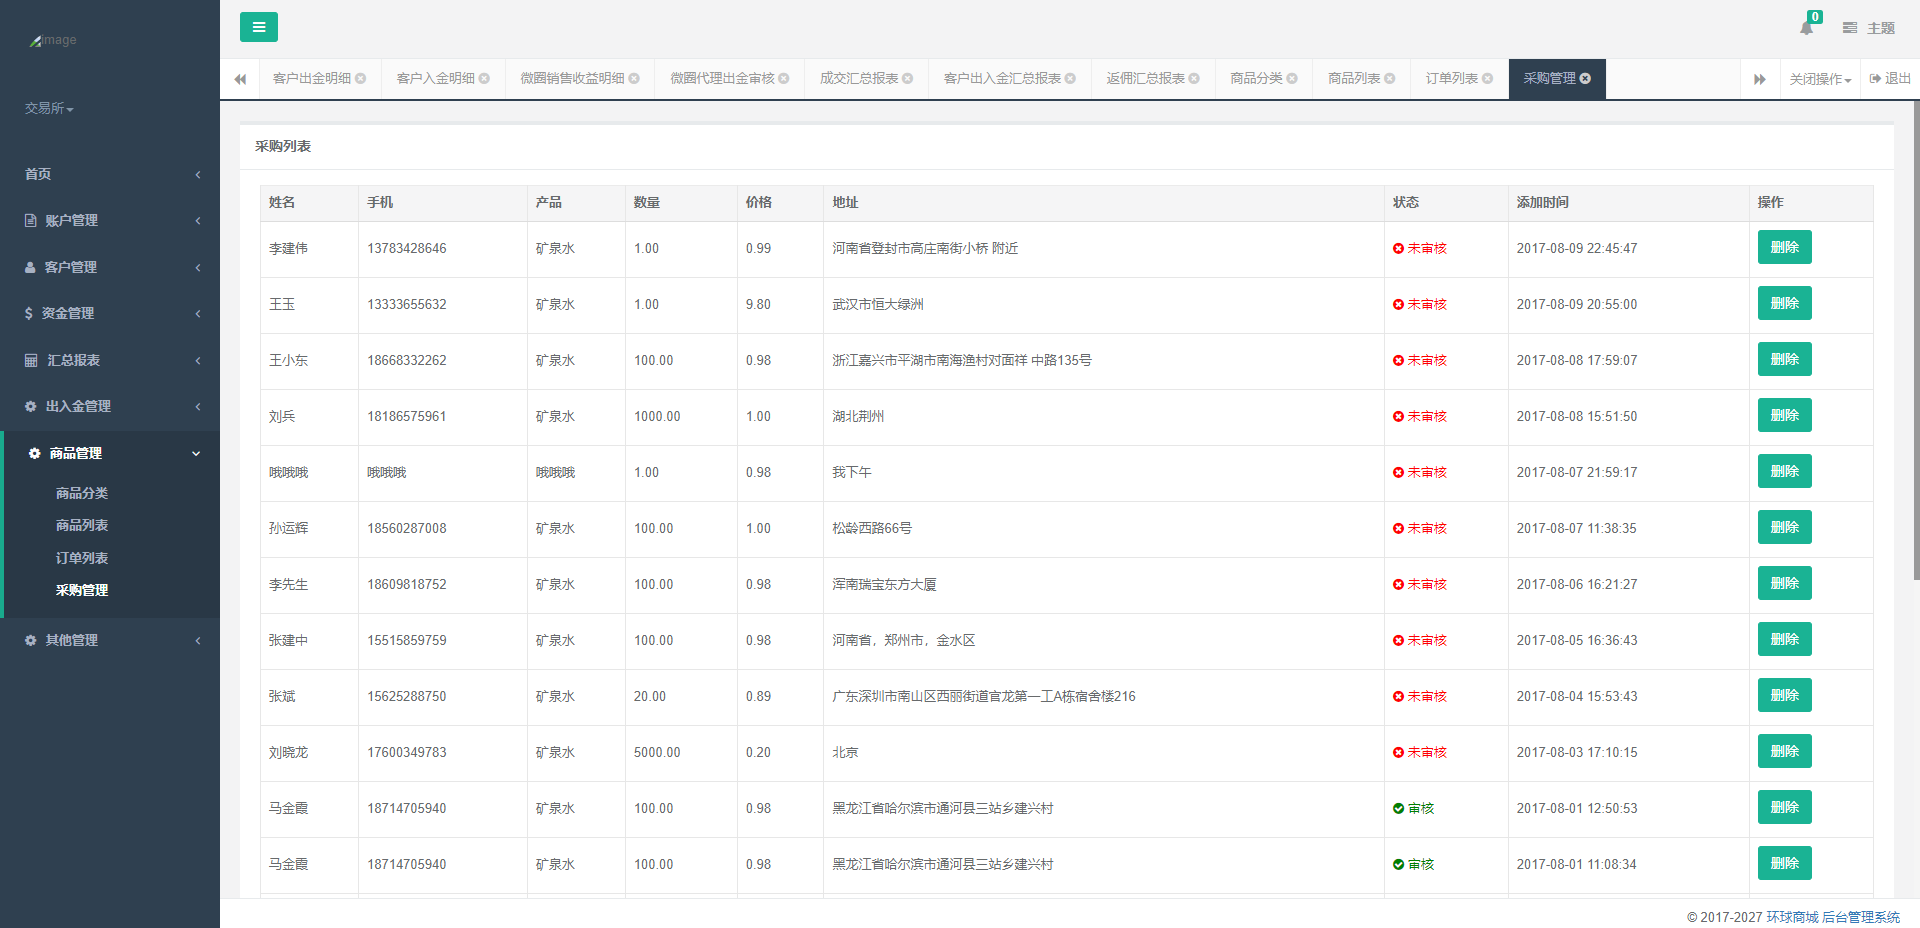
Task: Close the 采购管理 tab using its X icon
Action: pos(1585,79)
